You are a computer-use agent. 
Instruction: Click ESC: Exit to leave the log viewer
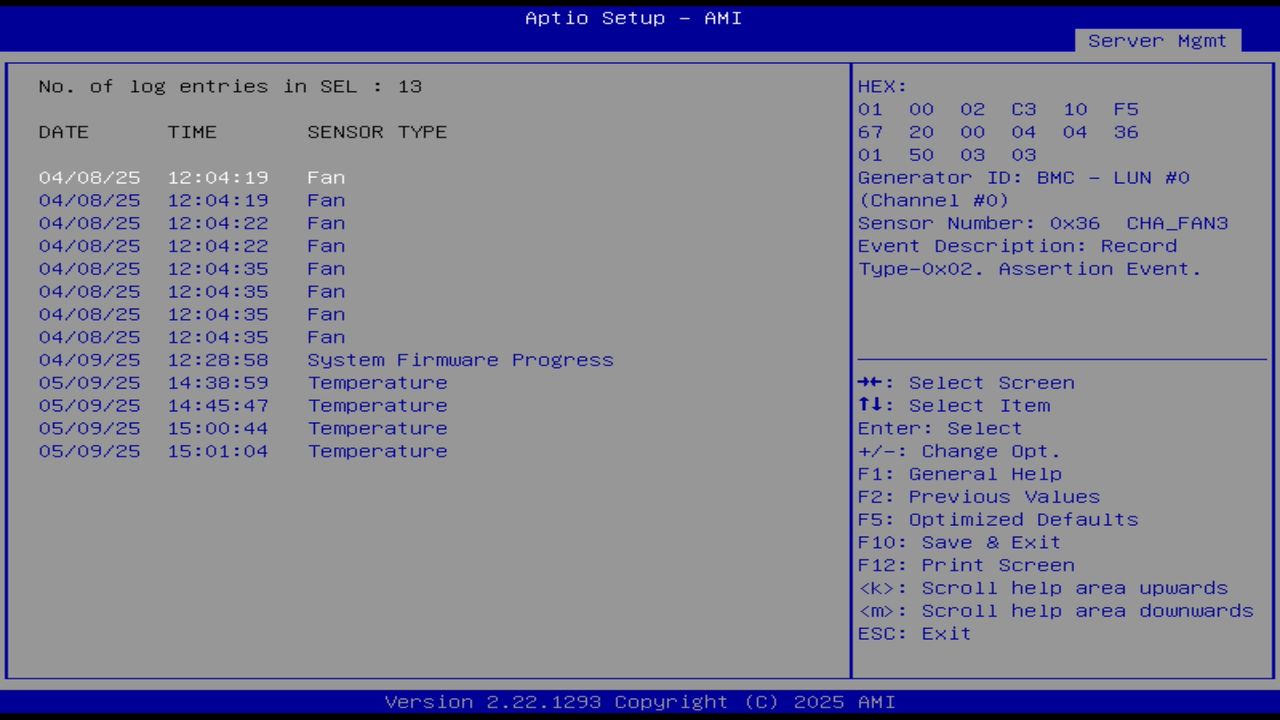pos(913,633)
